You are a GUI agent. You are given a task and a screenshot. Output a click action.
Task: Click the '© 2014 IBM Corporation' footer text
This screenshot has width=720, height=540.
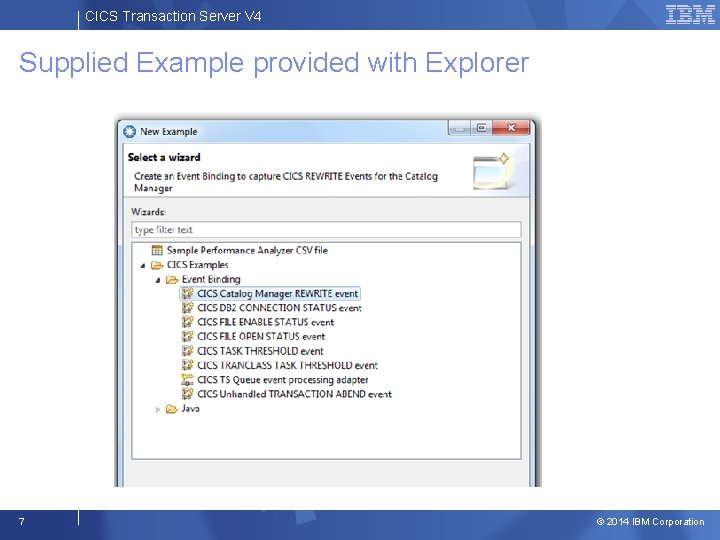[650, 522]
